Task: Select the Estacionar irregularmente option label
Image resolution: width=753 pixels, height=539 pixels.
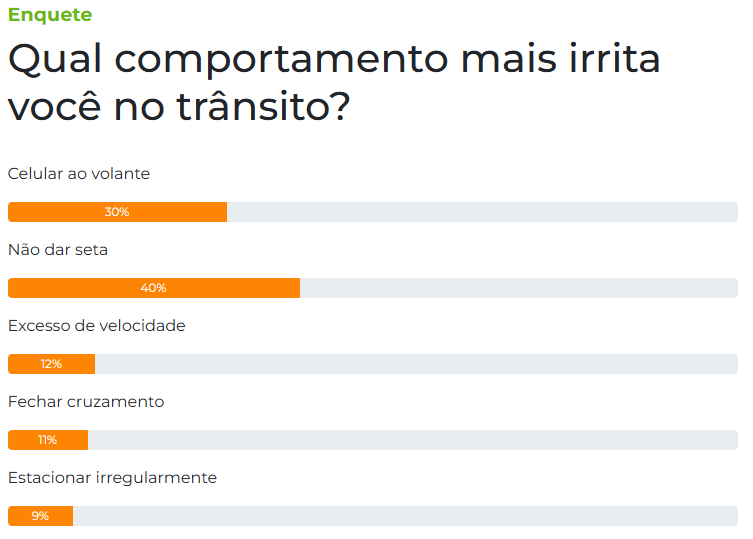Action: [112, 478]
